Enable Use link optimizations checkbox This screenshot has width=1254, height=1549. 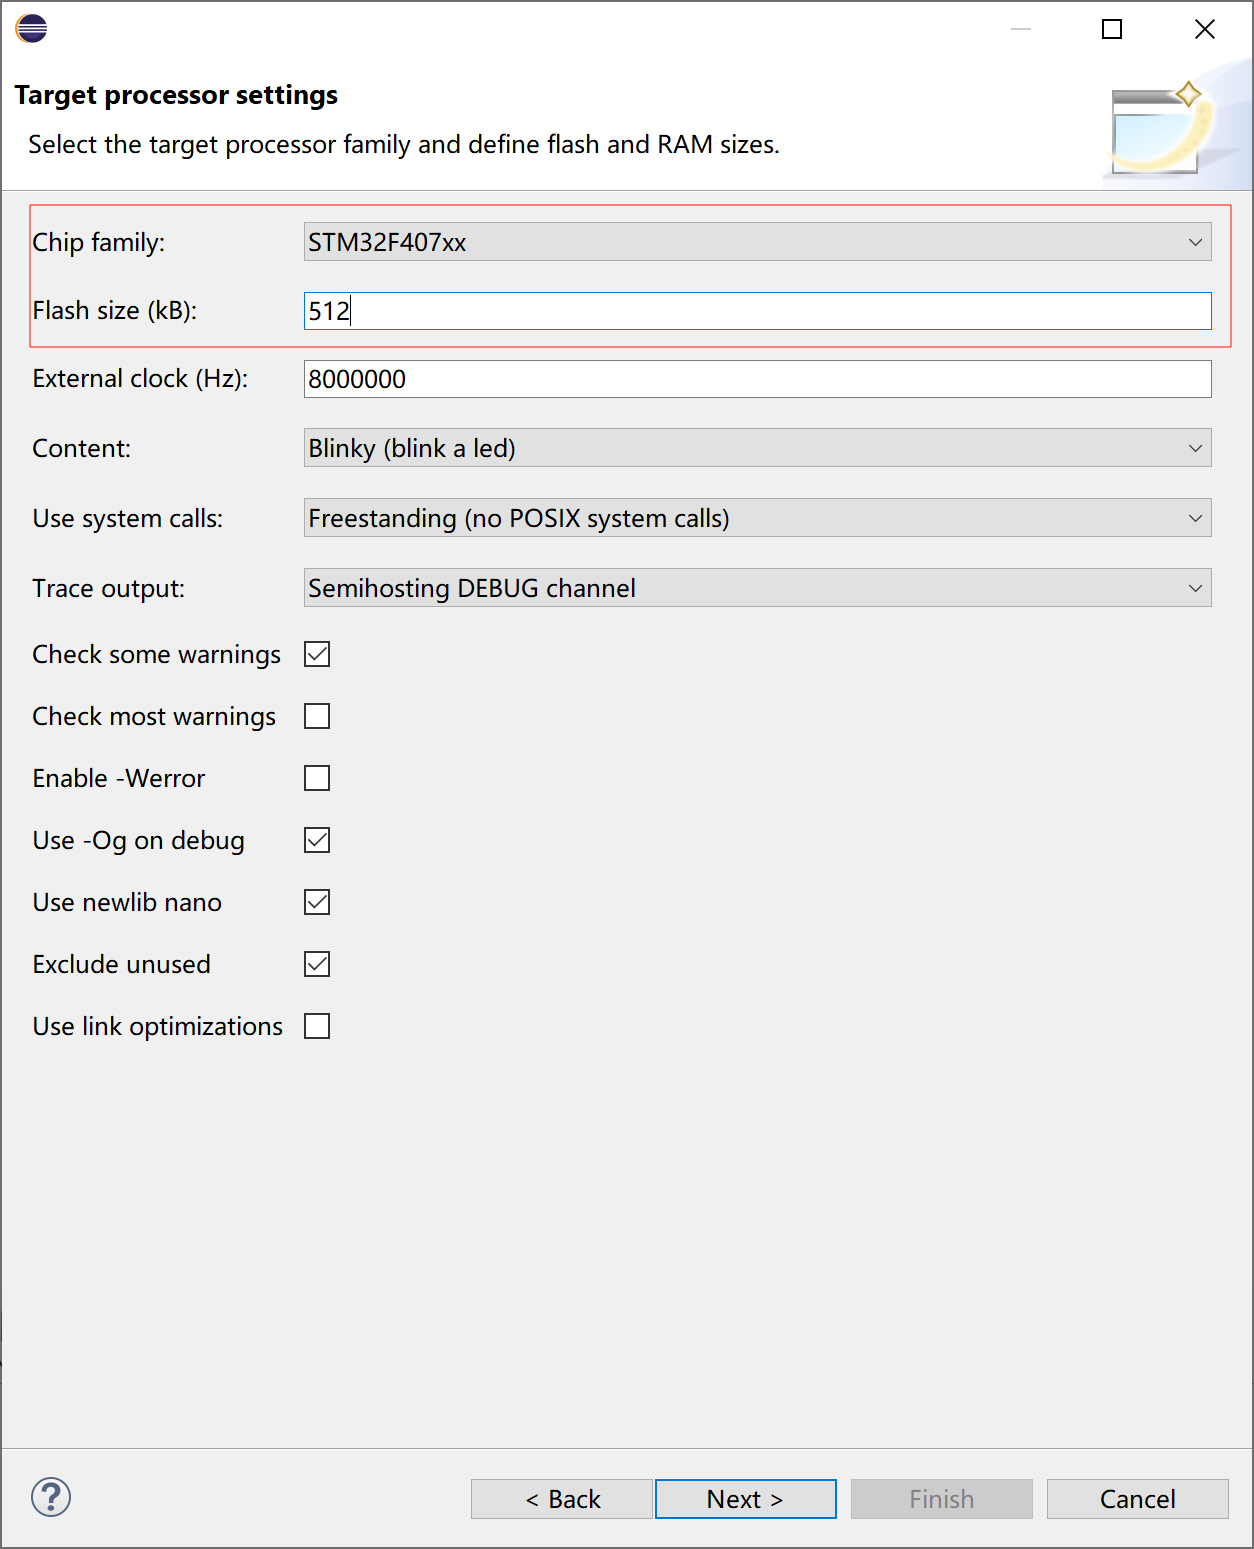tap(317, 1026)
